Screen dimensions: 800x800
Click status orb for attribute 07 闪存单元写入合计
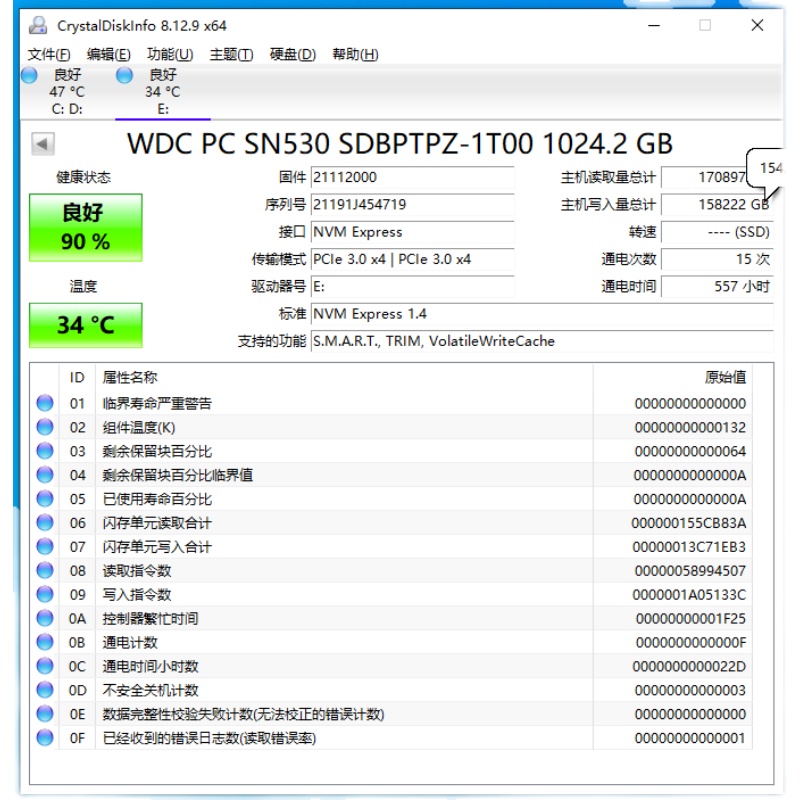(x=45, y=547)
